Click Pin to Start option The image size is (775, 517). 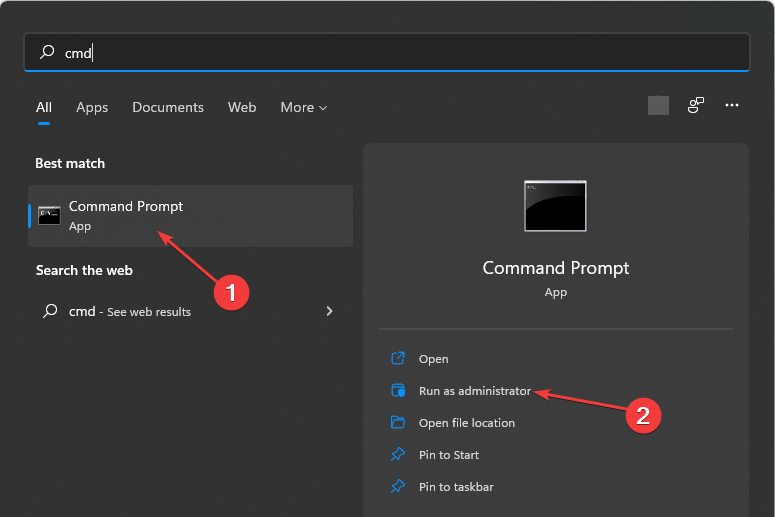pyautogui.click(x=448, y=455)
